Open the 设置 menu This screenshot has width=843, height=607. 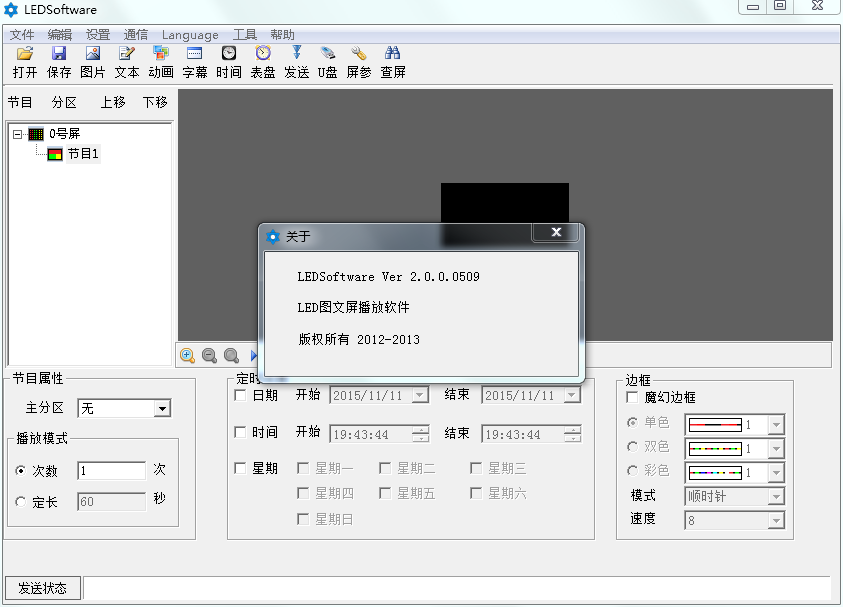[x=98, y=35]
